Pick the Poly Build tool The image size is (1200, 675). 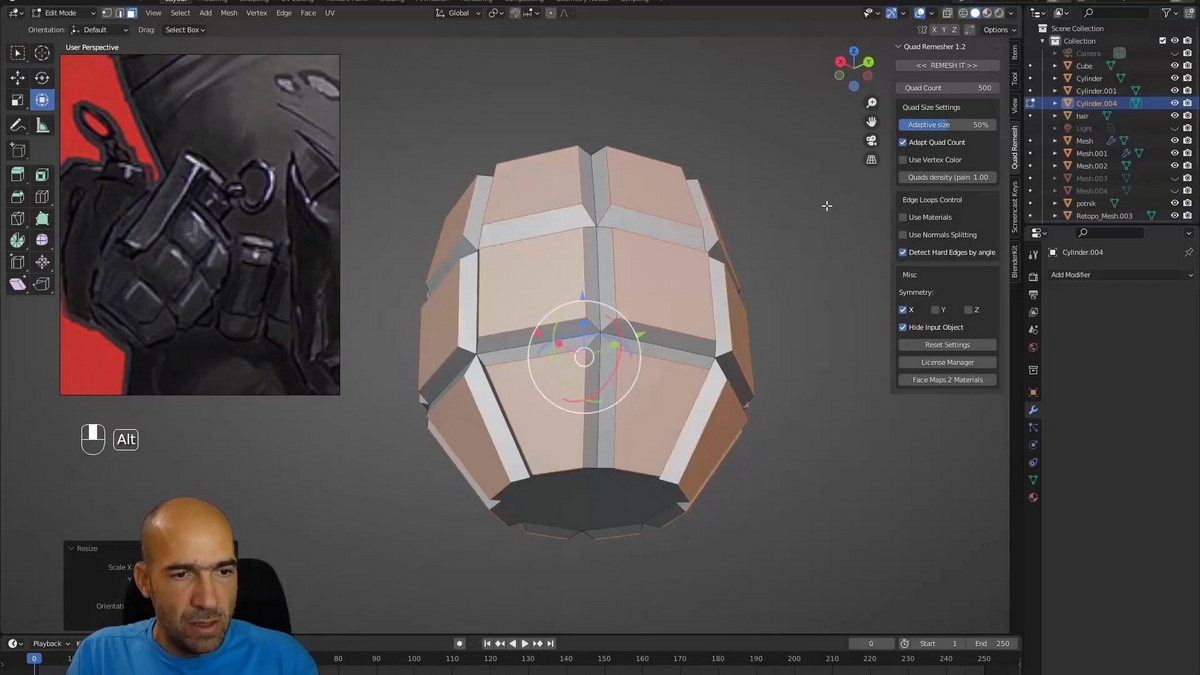click(x=42, y=219)
